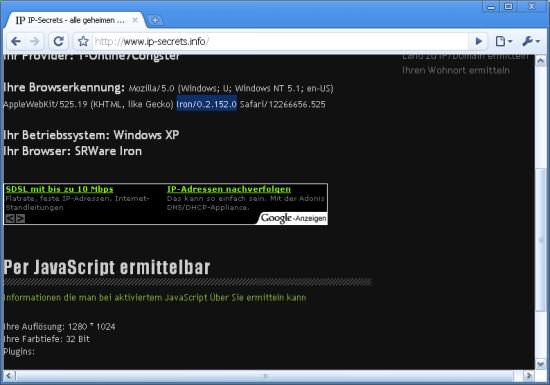Go forward with the forward arrow button
Screen dimensions: 550x385
[35, 41]
